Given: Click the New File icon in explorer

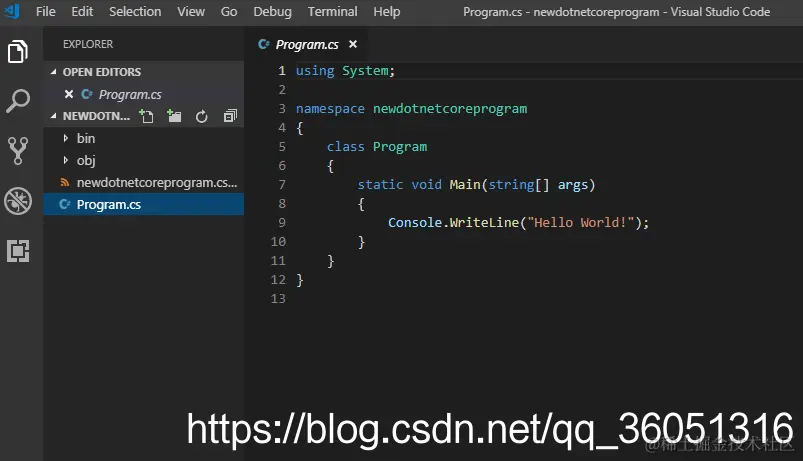Looking at the screenshot, I should click(x=146, y=116).
